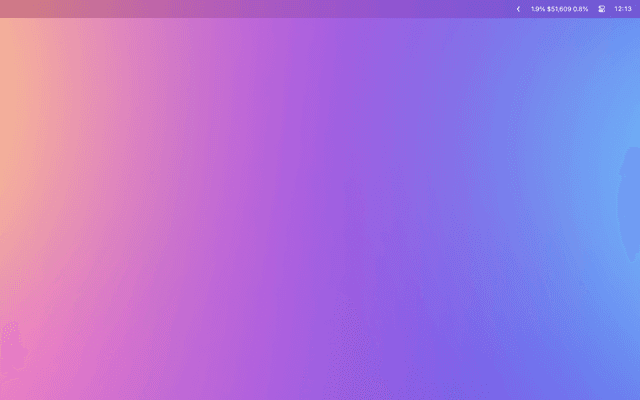640x400 pixels.
Task: Click the top bar's middle empty area
Action: [300, 9]
